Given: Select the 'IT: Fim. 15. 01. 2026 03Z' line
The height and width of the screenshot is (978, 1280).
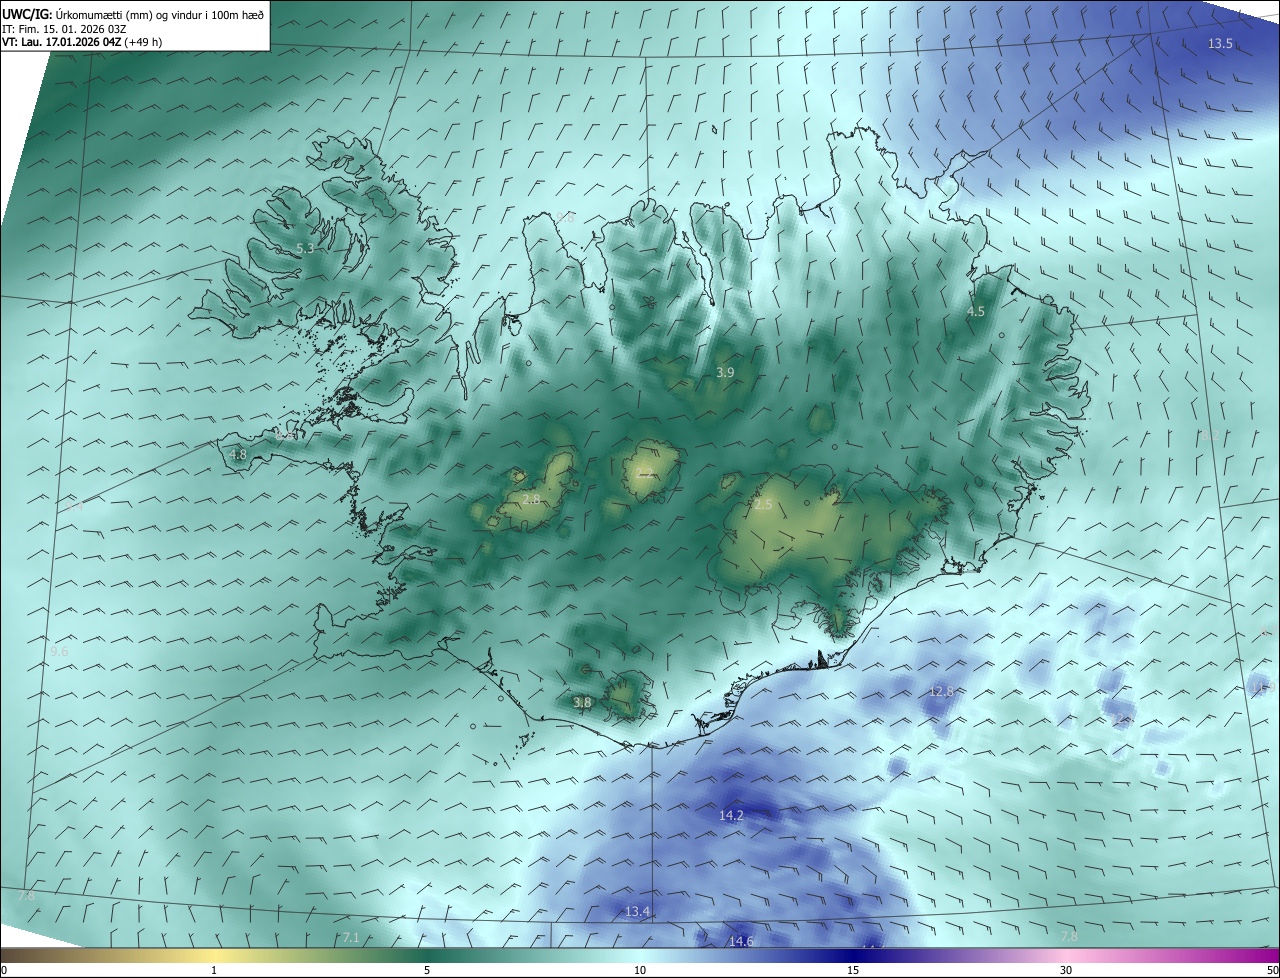Looking at the screenshot, I should 66,28.
